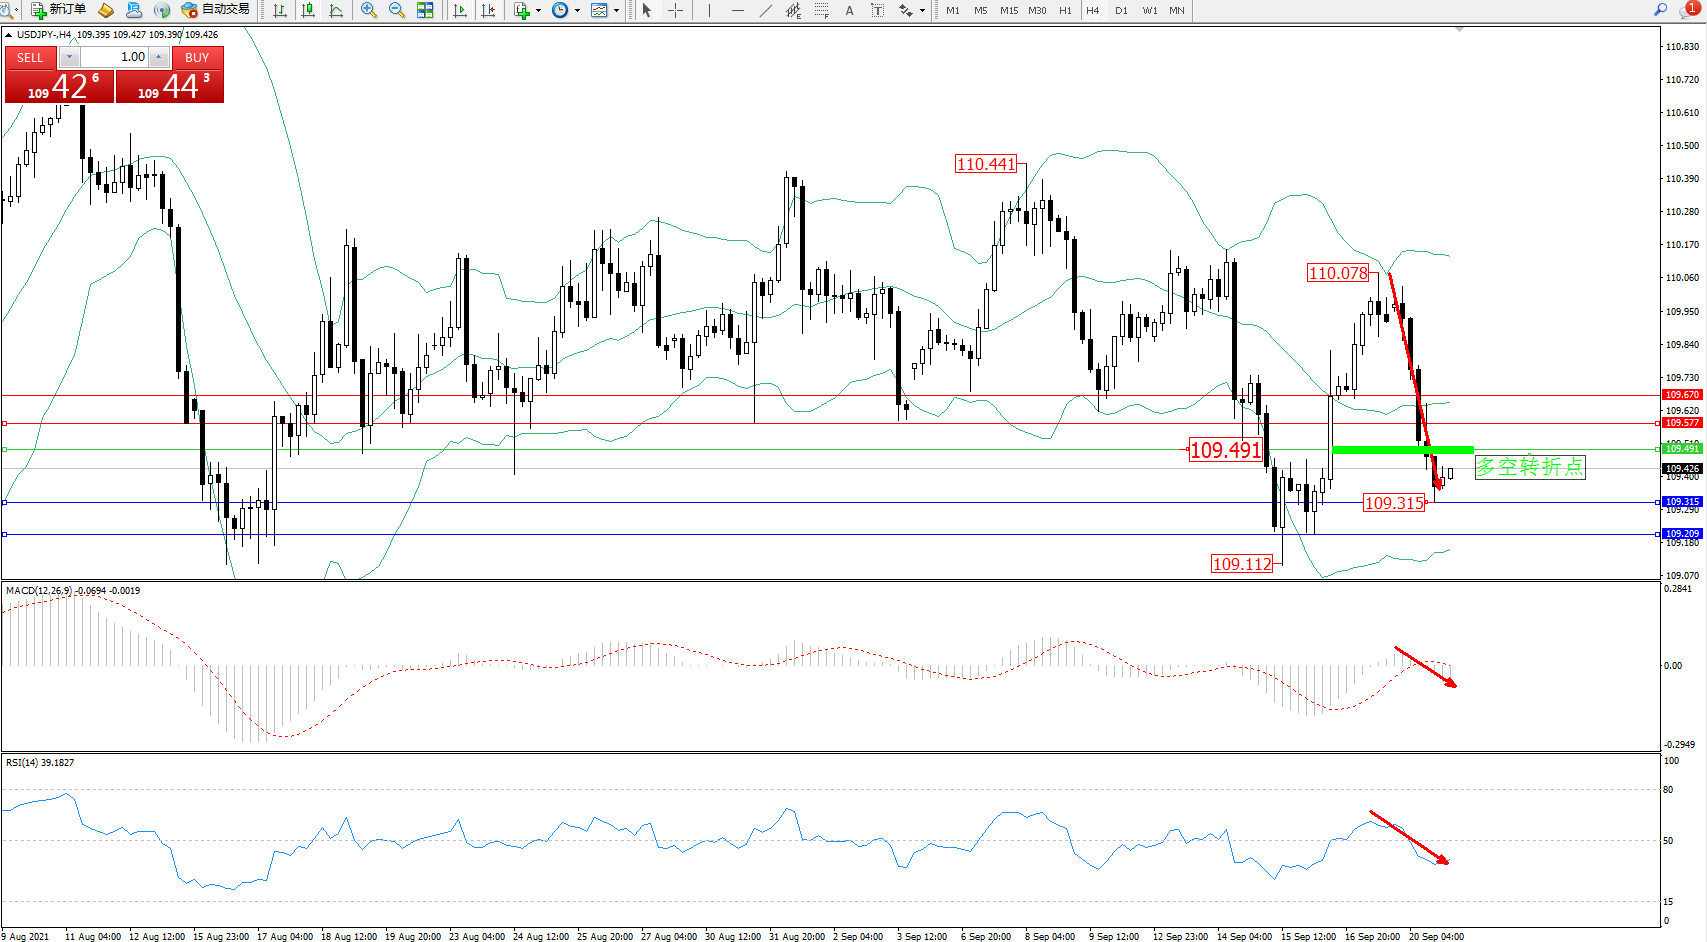Click the zoom in magnifier icon

369,10
